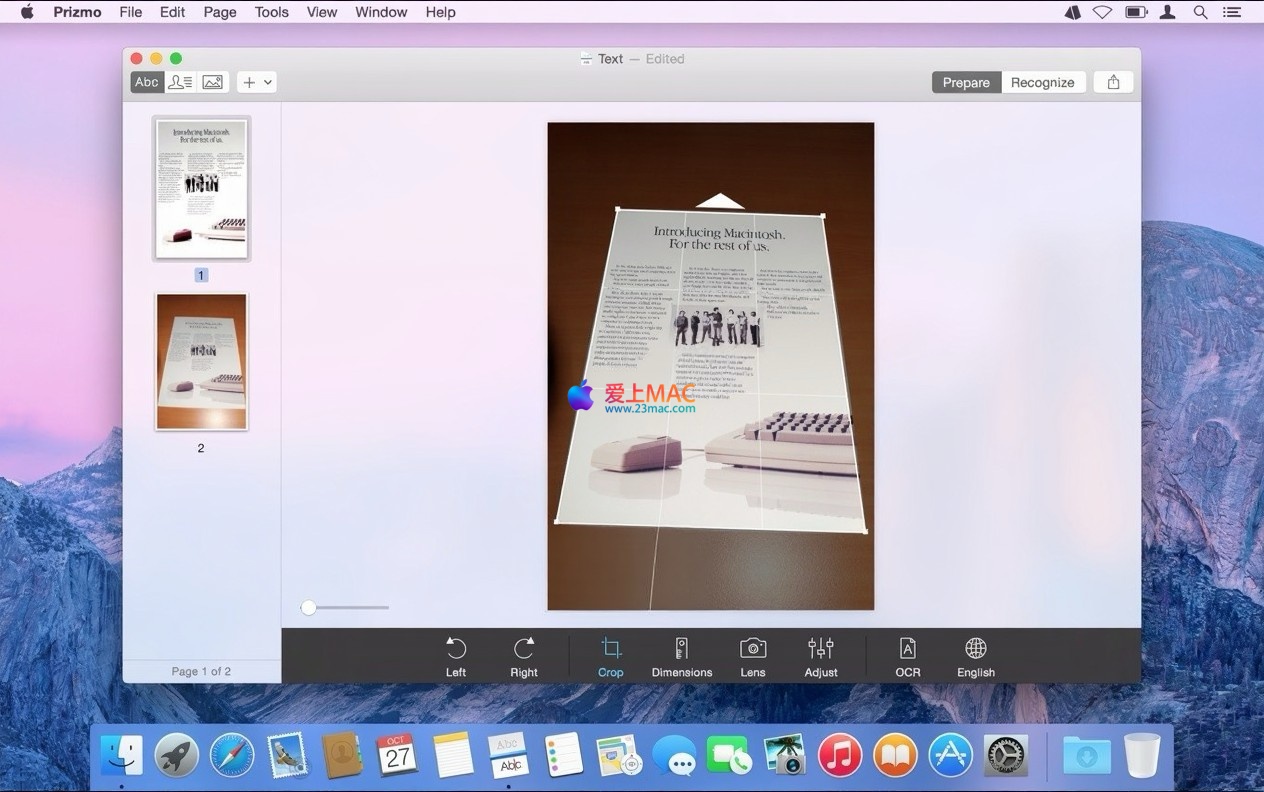Open the Tools menu
Viewport: 1264px width, 792px height.
coord(271,12)
